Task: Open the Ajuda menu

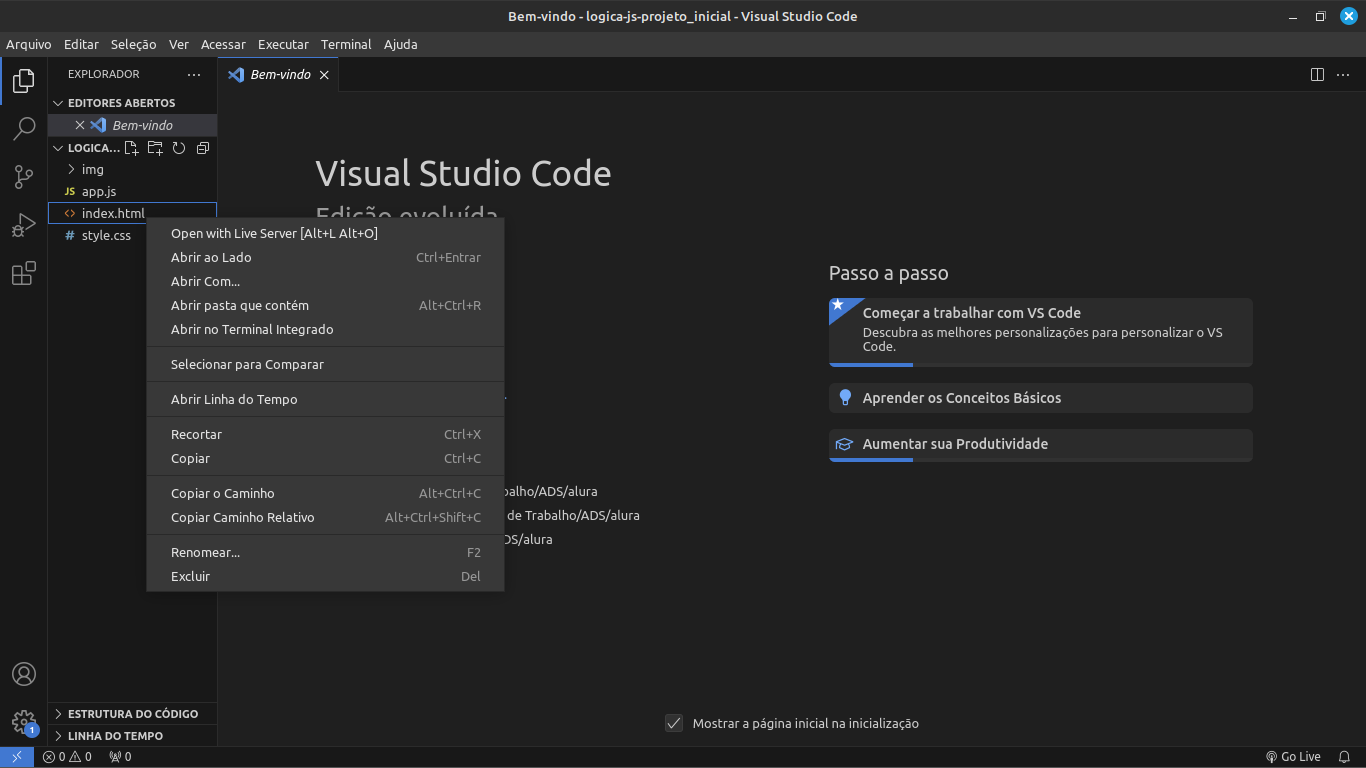Action: coord(401,44)
